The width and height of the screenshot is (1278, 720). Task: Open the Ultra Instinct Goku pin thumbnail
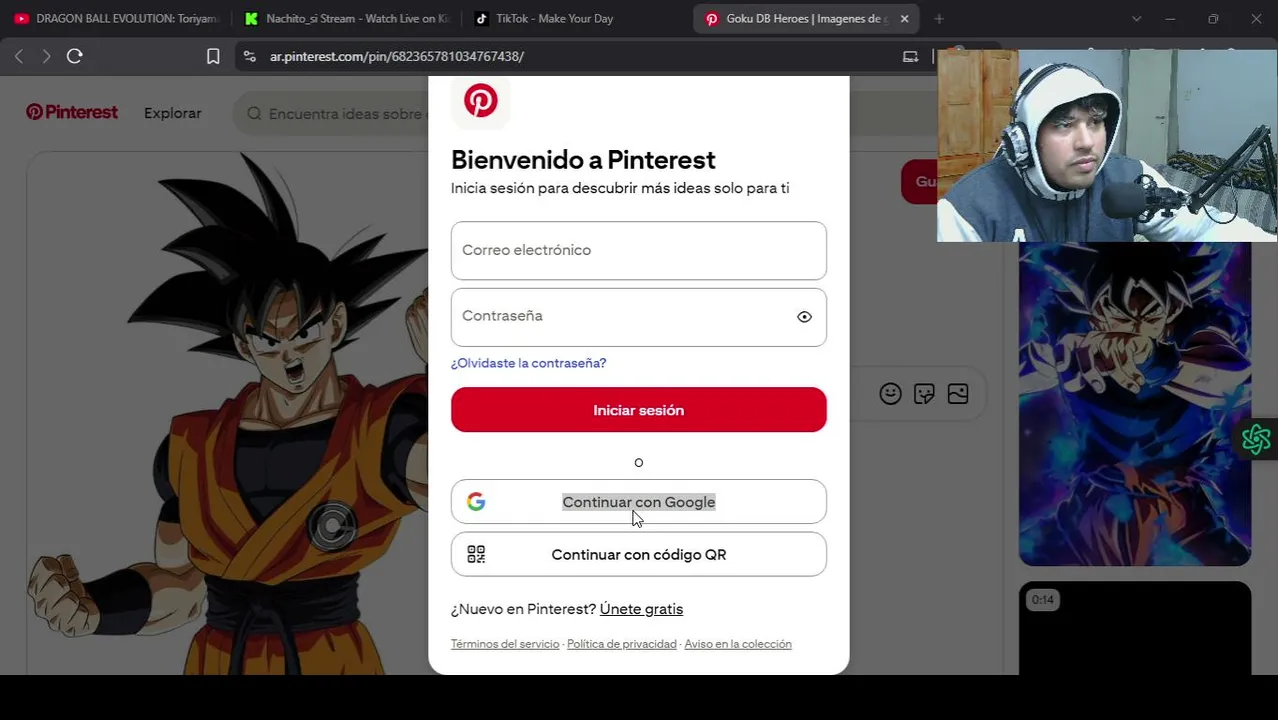click(1135, 404)
